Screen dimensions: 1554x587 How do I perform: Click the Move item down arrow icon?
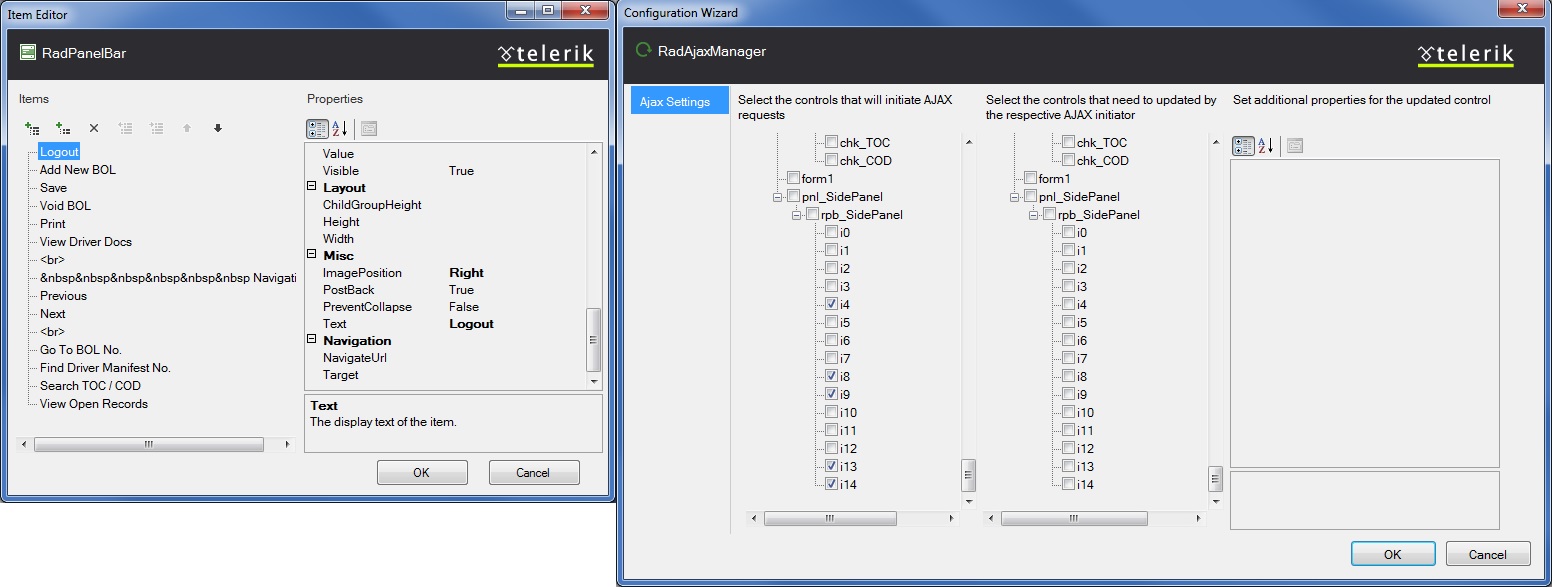point(217,128)
